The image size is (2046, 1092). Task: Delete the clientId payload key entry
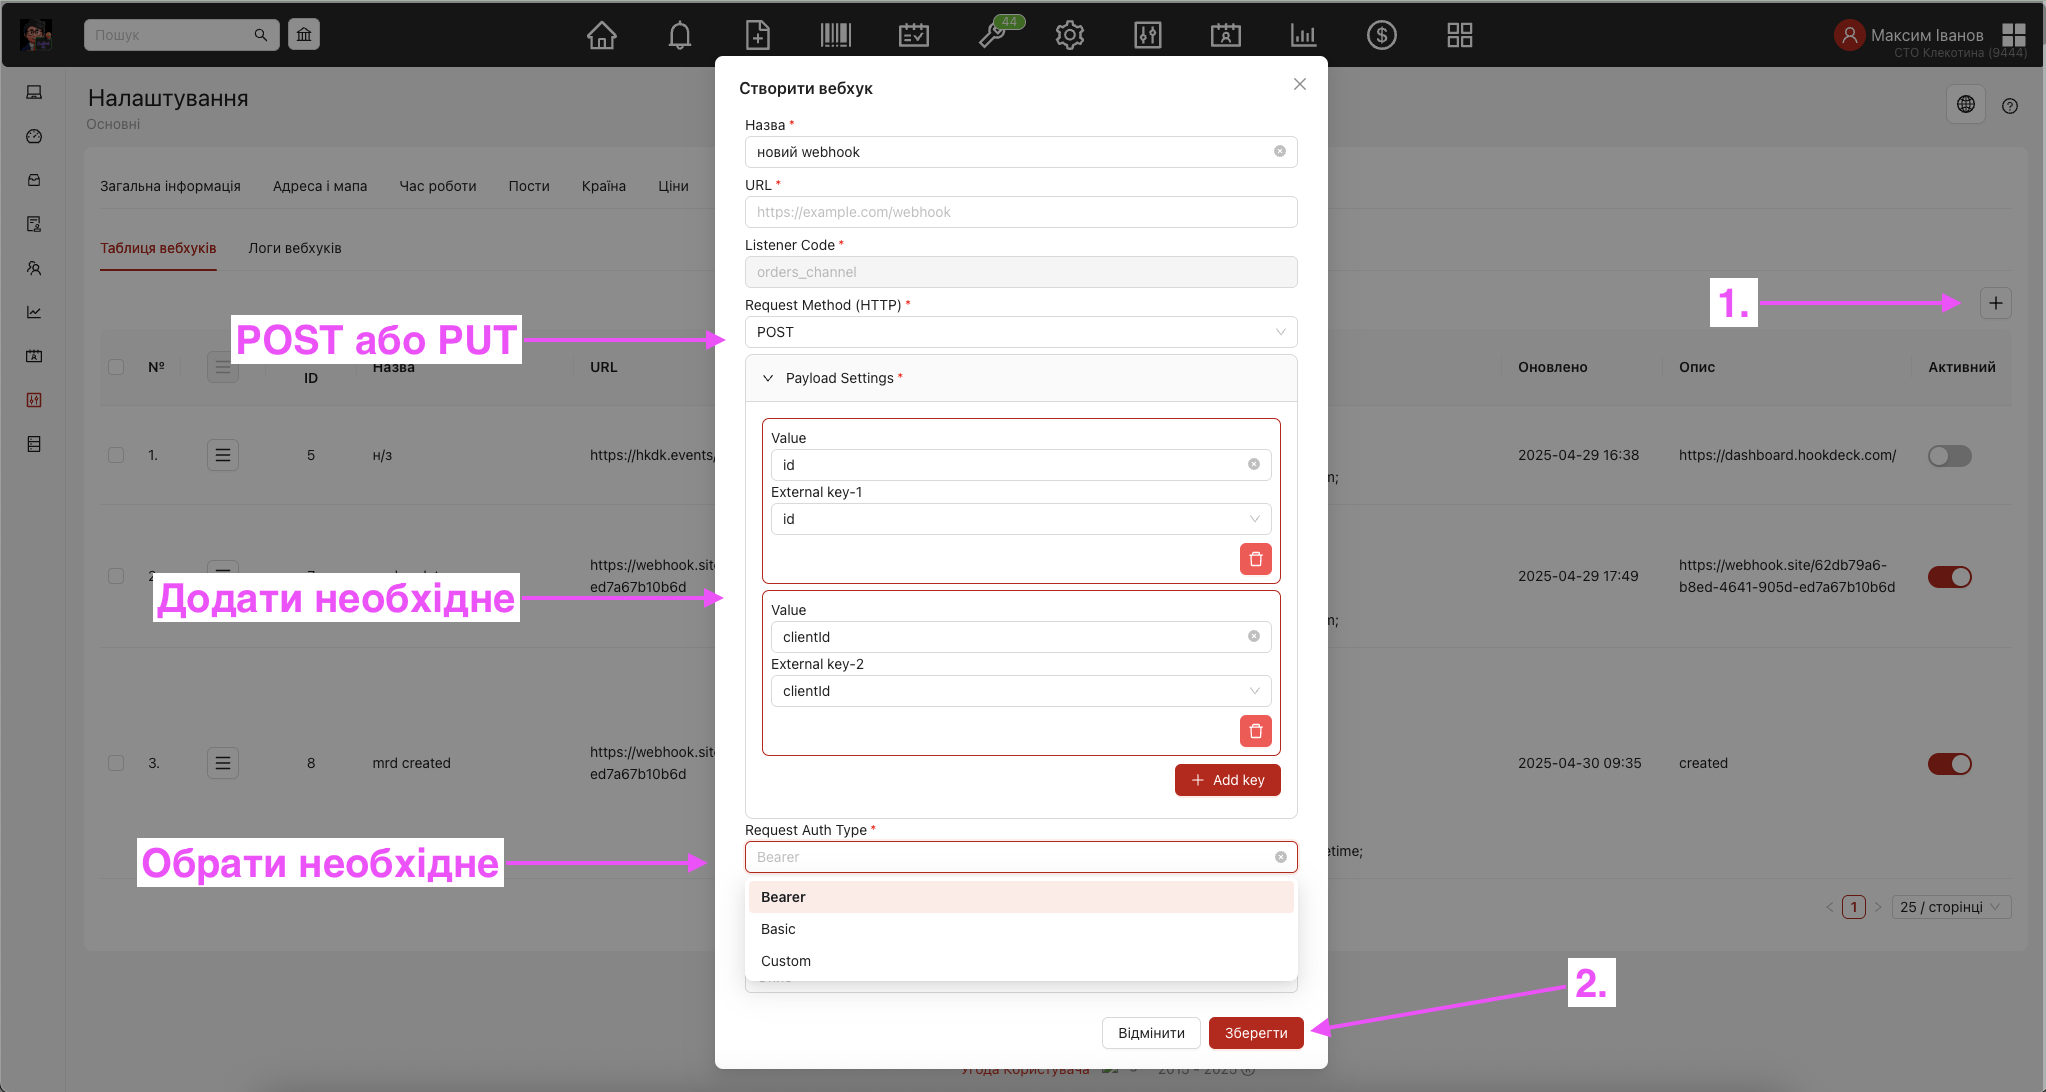coord(1255,731)
